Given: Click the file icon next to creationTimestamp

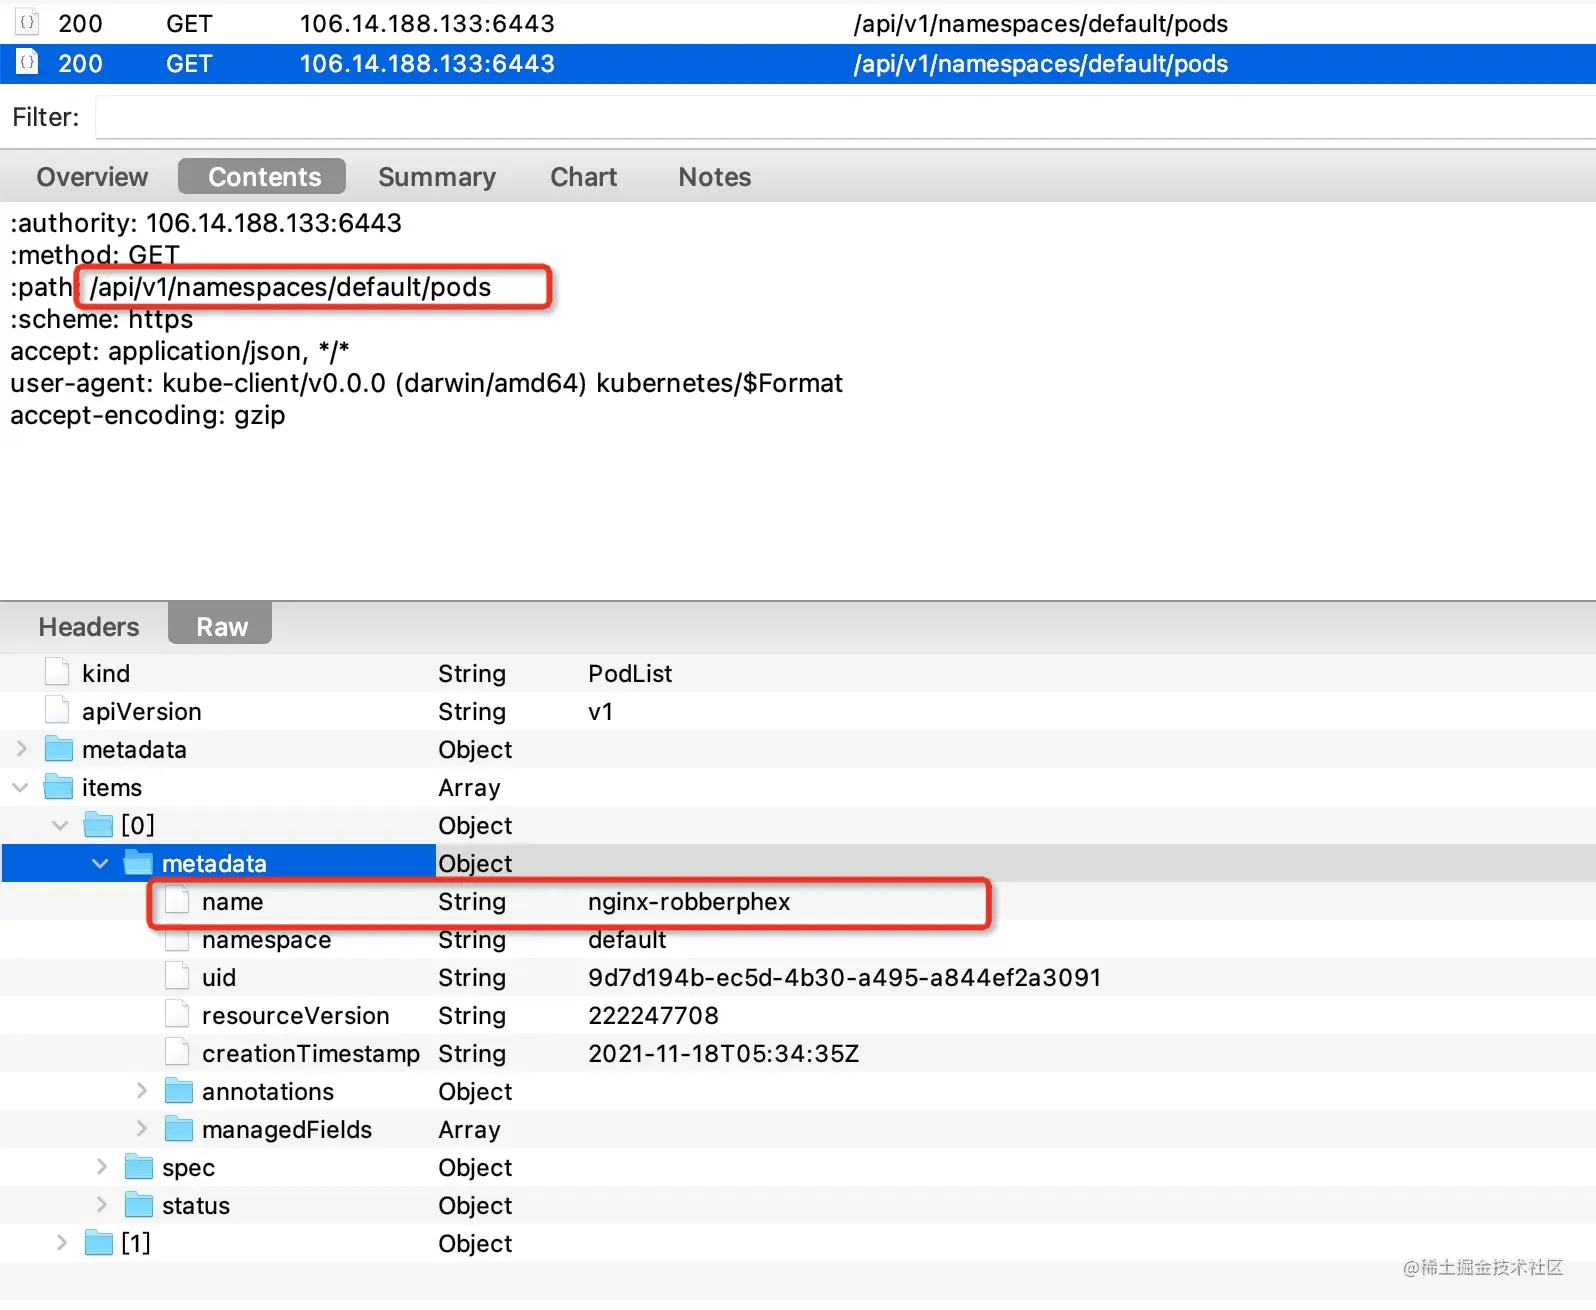Looking at the screenshot, I should coord(178,1052).
